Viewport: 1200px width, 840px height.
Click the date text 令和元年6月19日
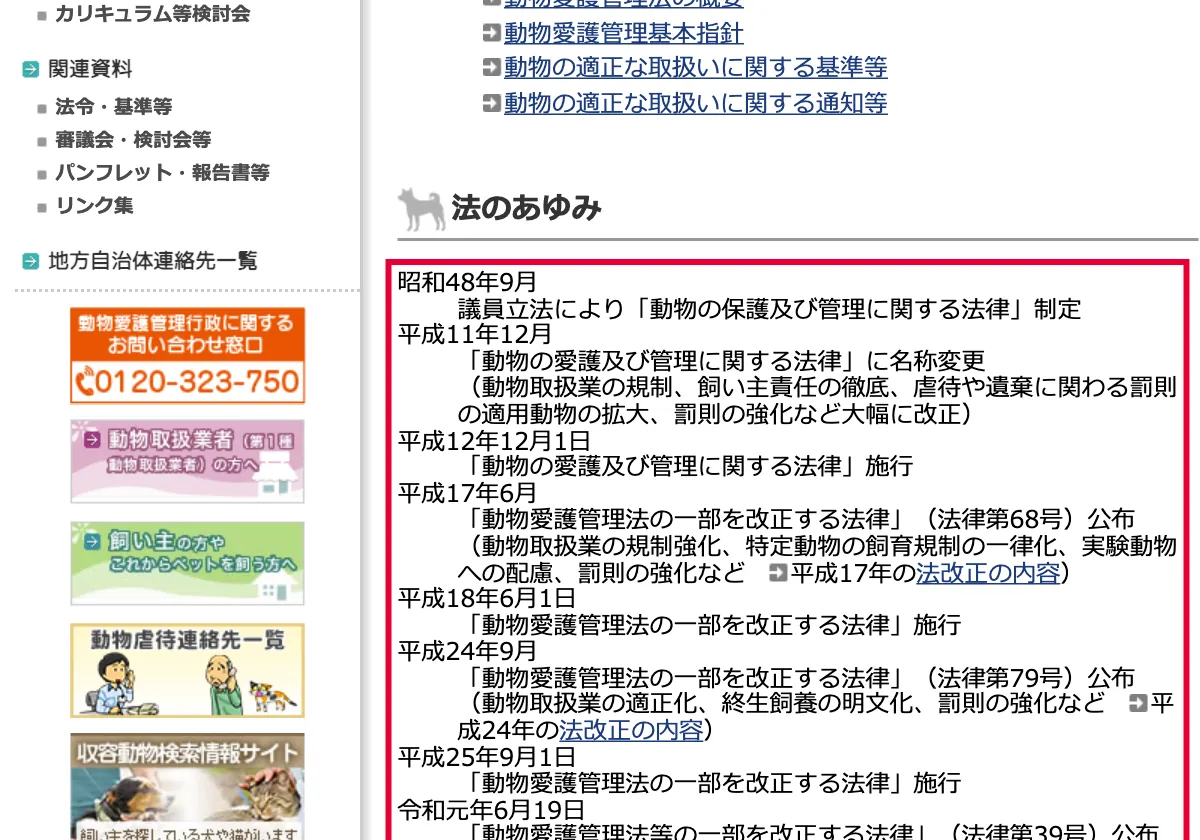click(491, 808)
